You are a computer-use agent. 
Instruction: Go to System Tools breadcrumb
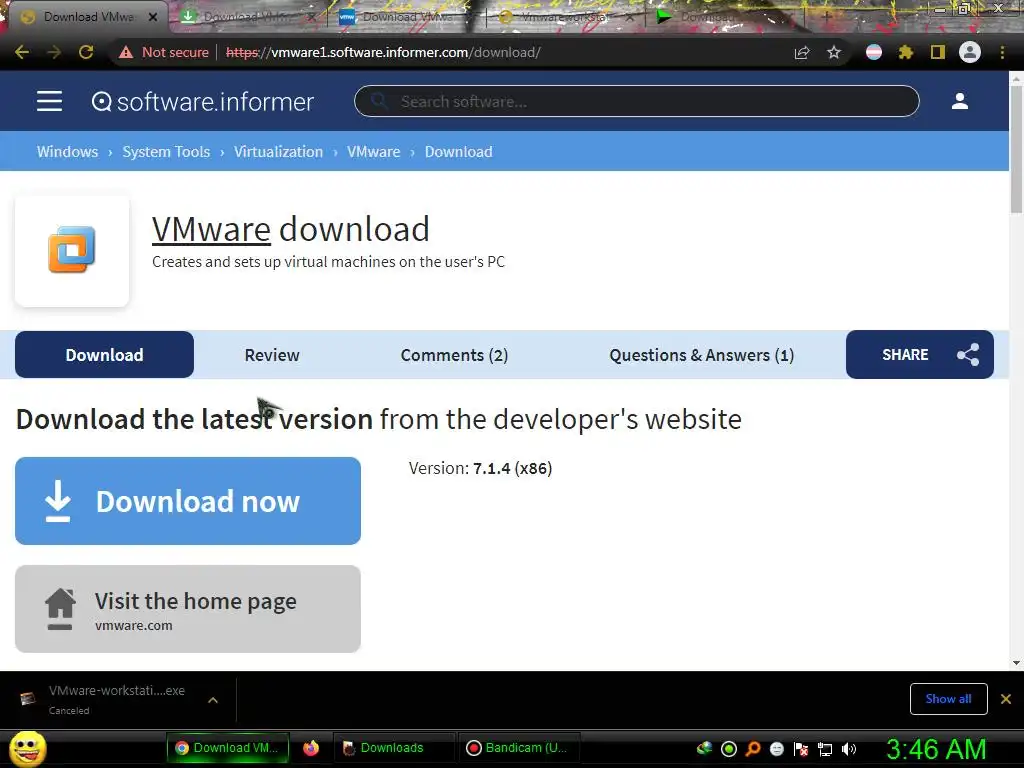[x=167, y=152]
